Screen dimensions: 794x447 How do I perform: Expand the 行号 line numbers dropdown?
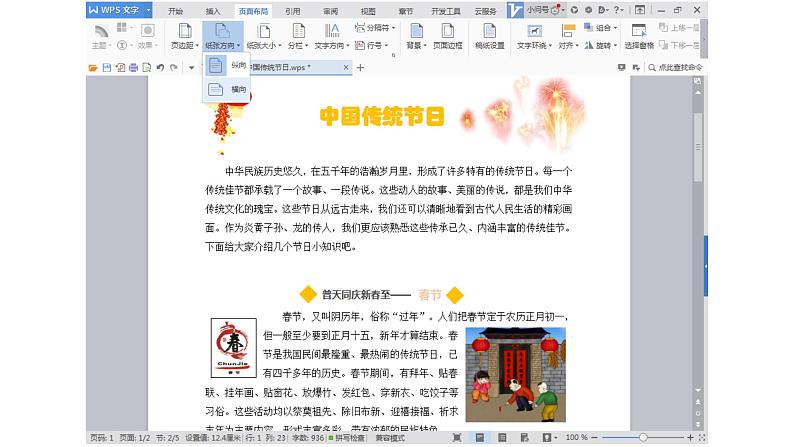pos(373,45)
